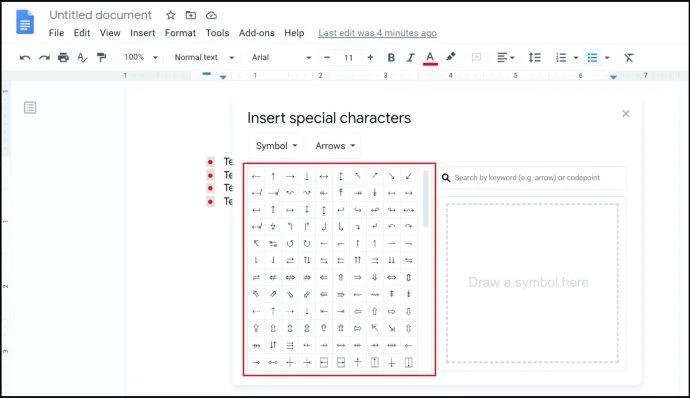The height and width of the screenshot is (398, 690).
Task: Insert the anticlockwise circle arrow symbol
Action: click(x=290, y=243)
